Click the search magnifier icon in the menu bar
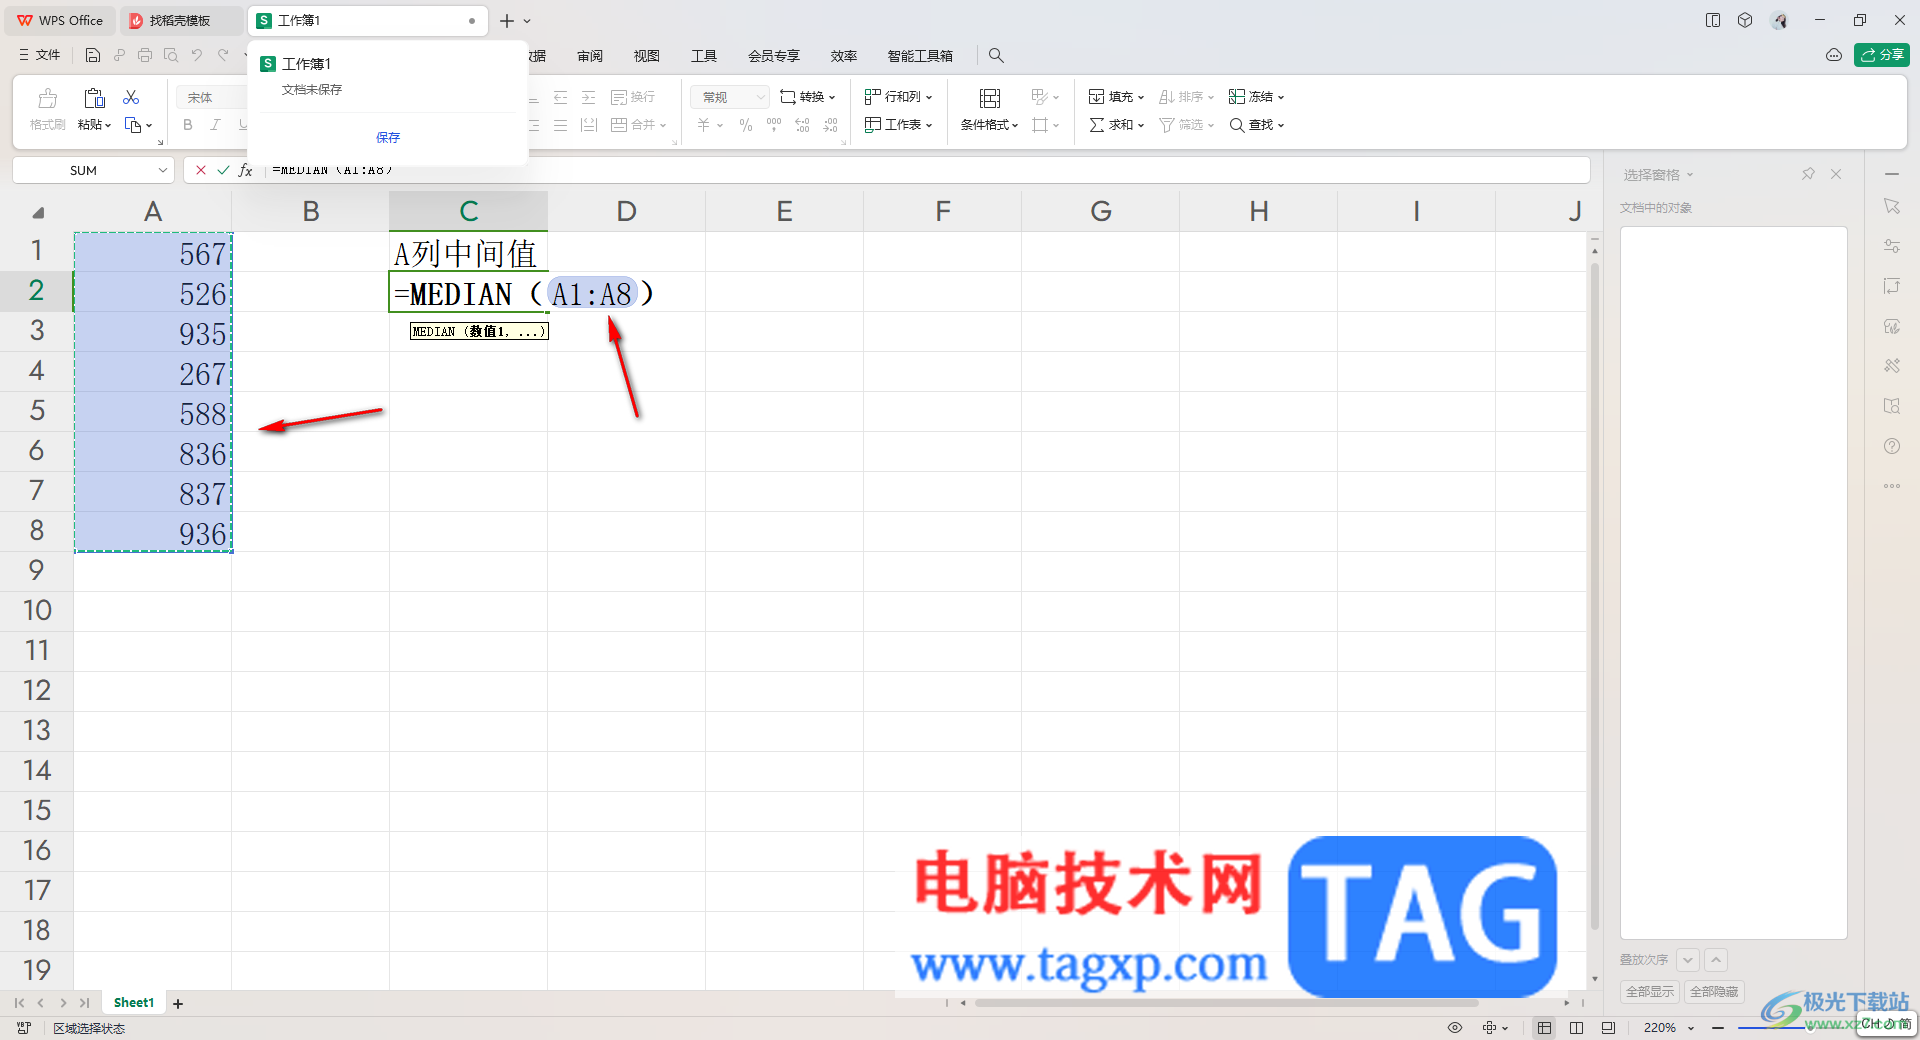Screen dimensions: 1920x1040 tap(996, 56)
